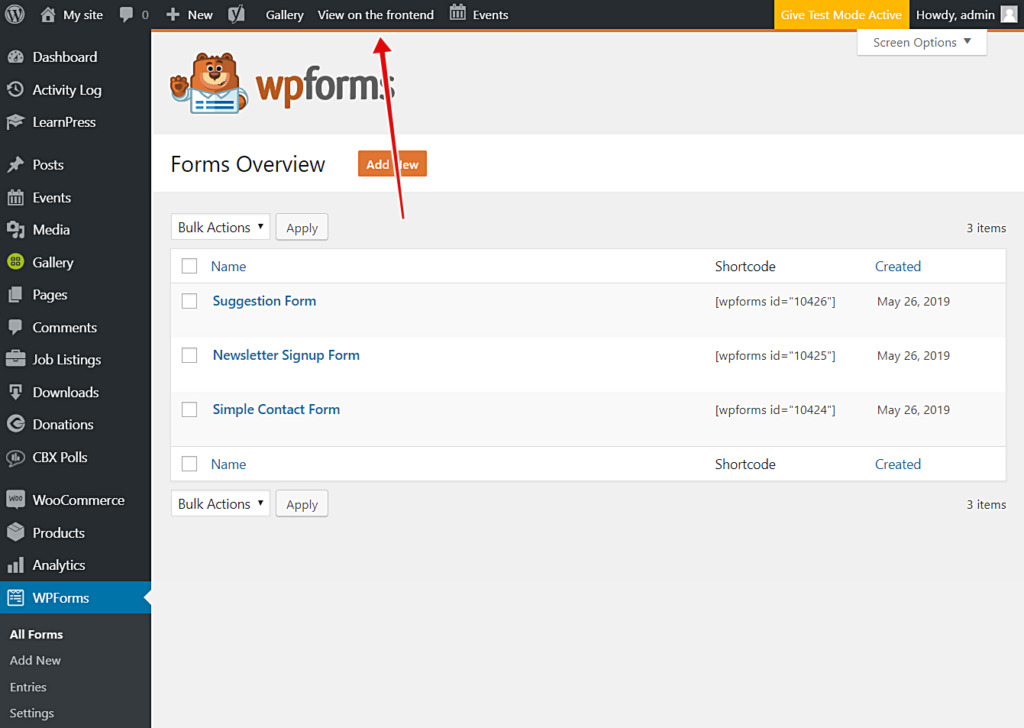Screen dimensions: 1024x728
Task: Open the top Bulk Actions dropdown
Action: (x=220, y=227)
